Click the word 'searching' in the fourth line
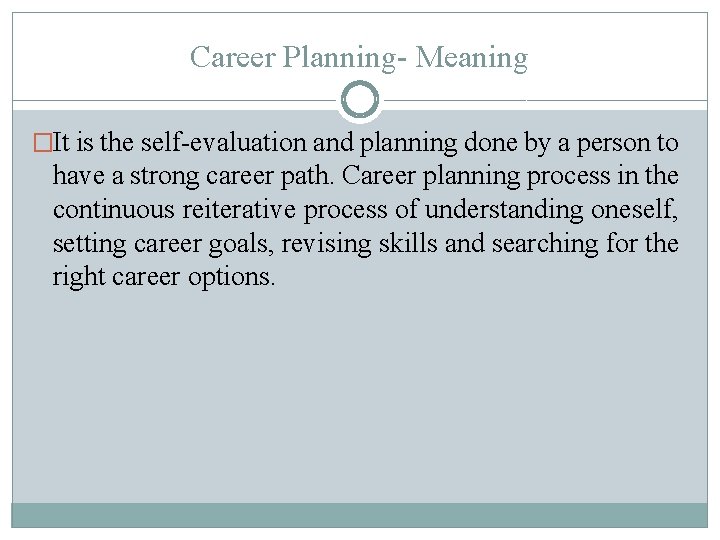This screenshot has height=540, width=720. [x=545, y=243]
